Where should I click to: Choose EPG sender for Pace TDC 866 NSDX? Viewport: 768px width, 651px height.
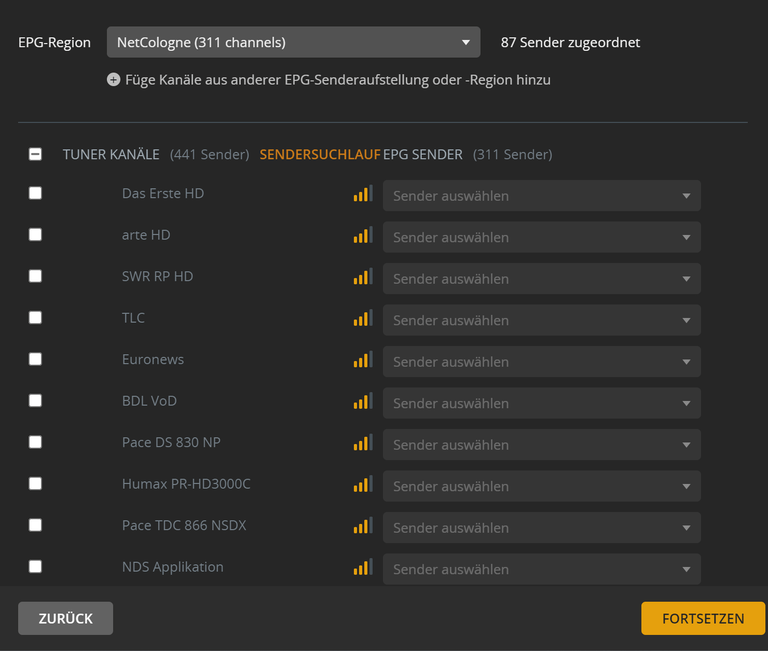pos(541,528)
